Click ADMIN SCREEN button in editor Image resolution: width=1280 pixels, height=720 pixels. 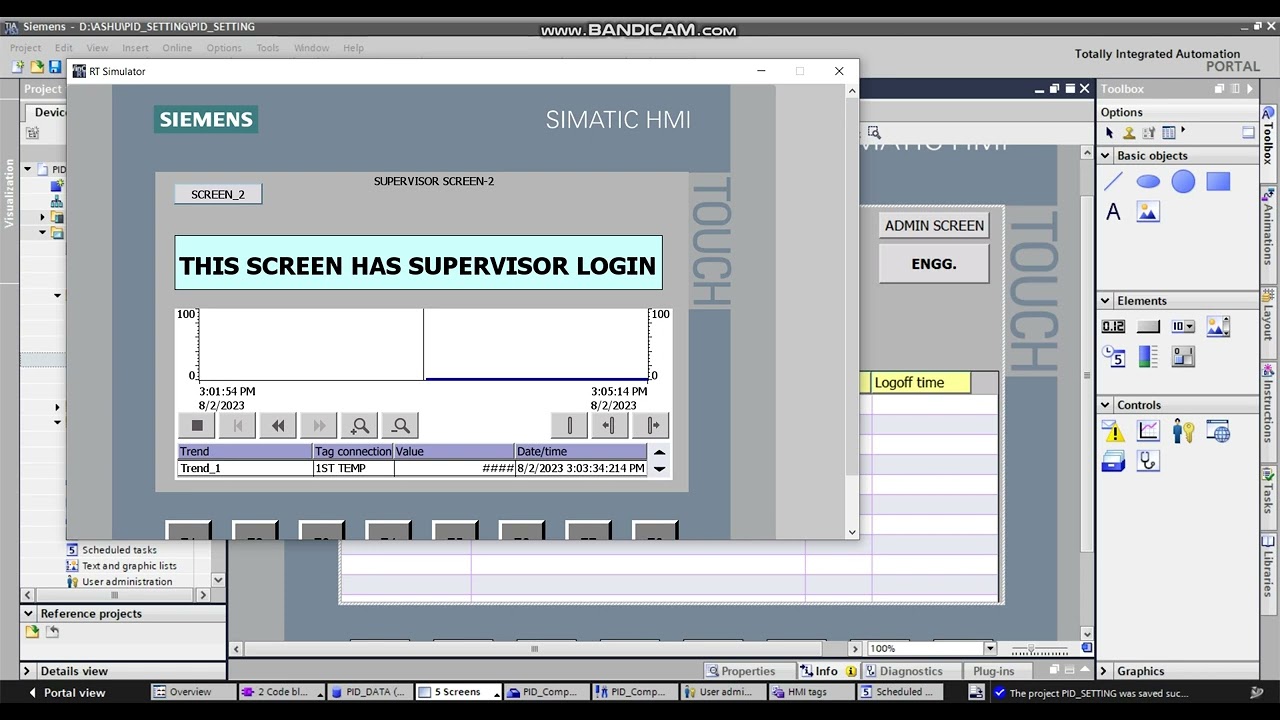(934, 226)
